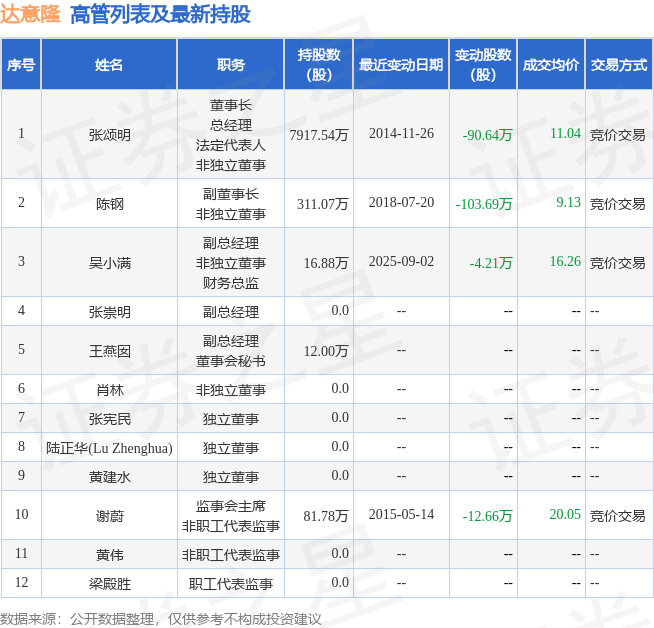The image size is (654, 628).
Task: Click the position 财务总监
Action: coord(231,283)
